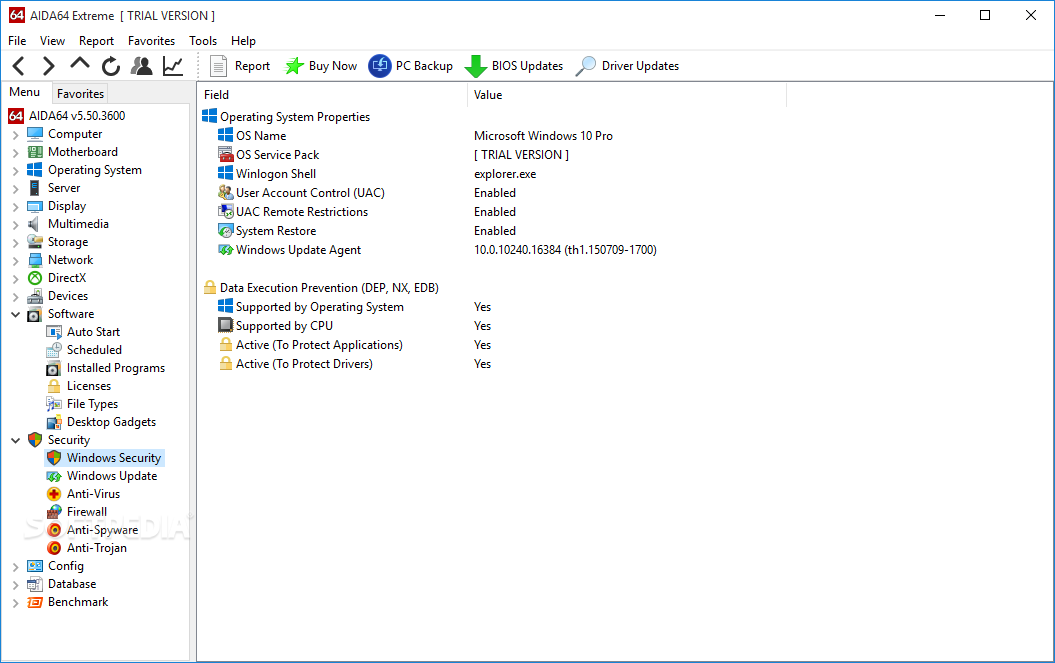Screen dimensions: 1055x663
Task: Go back with the left arrow toolbar icon
Action: tap(19, 66)
